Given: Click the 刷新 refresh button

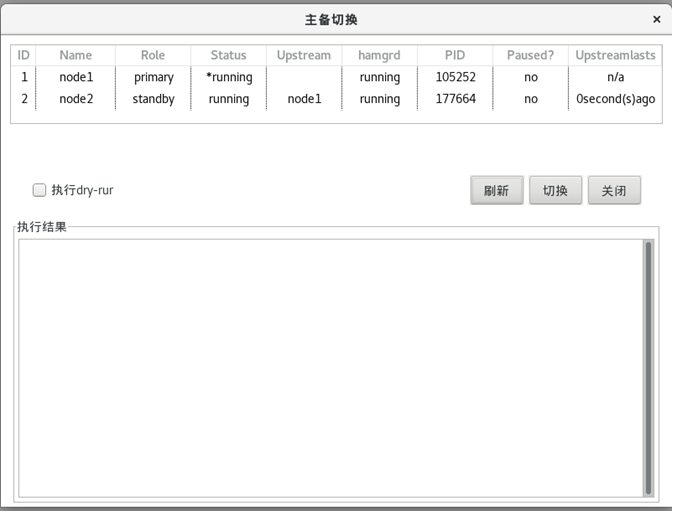Looking at the screenshot, I should (496, 191).
